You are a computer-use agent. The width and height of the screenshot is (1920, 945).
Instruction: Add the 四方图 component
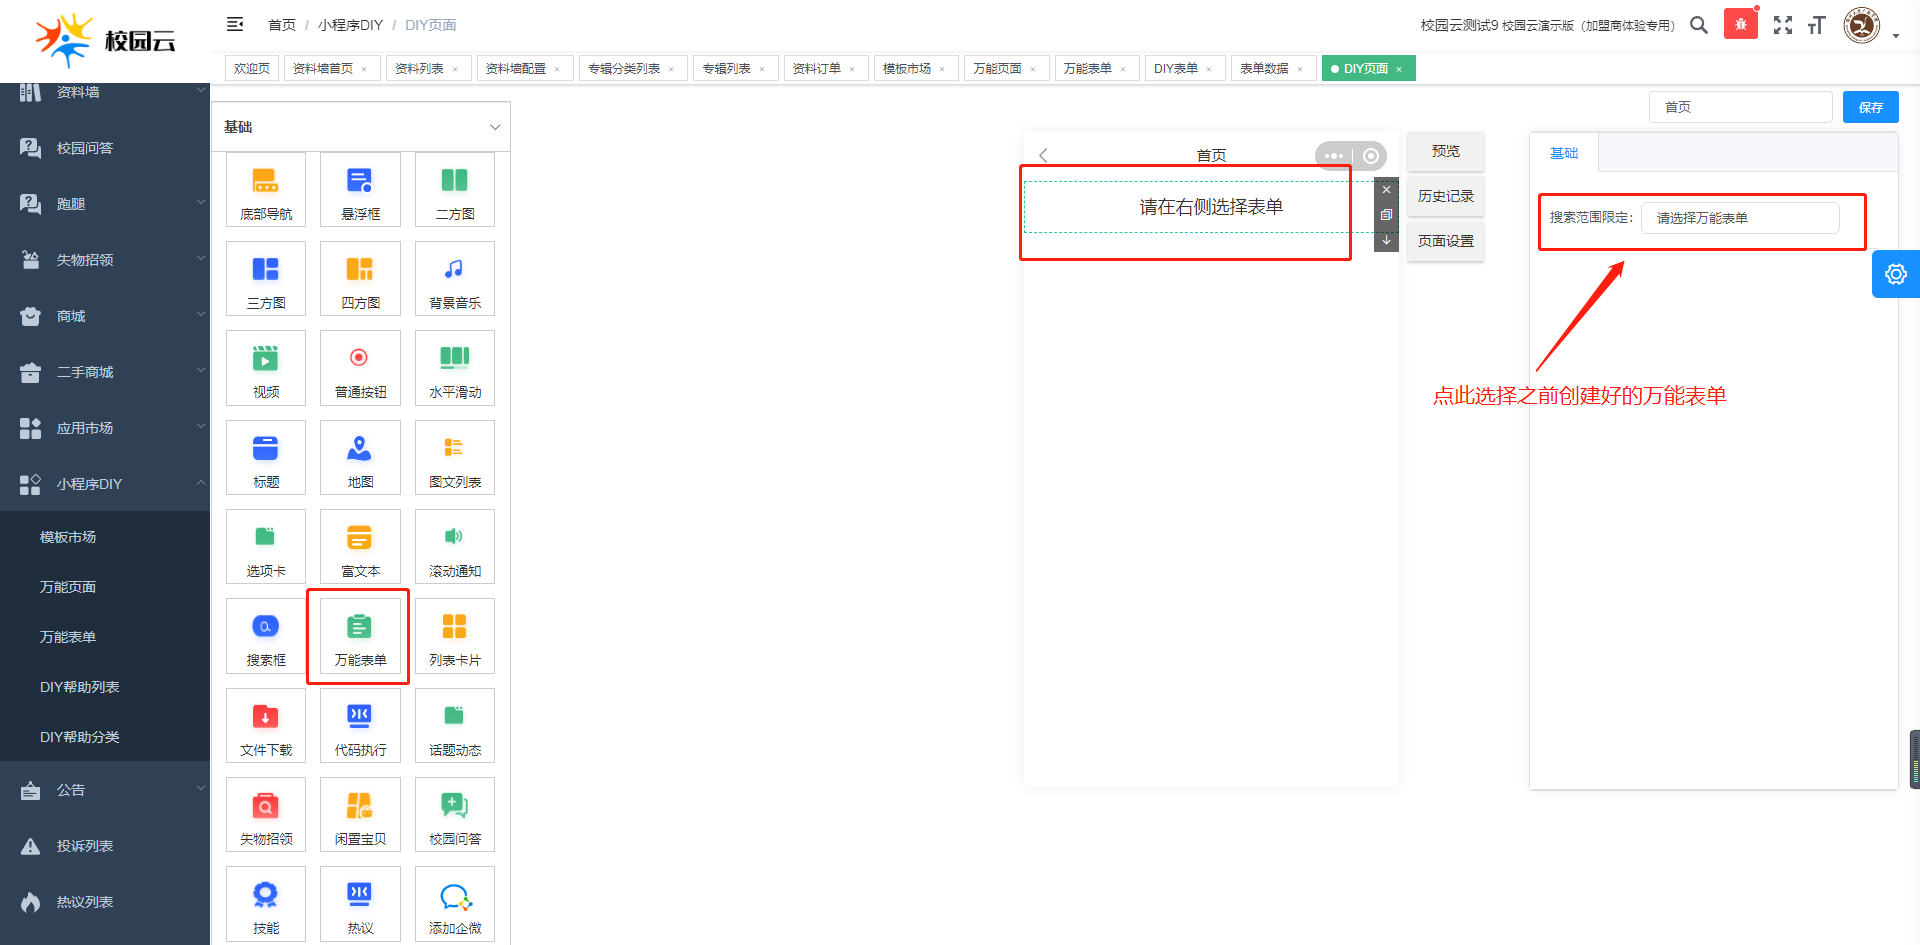coord(360,279)
